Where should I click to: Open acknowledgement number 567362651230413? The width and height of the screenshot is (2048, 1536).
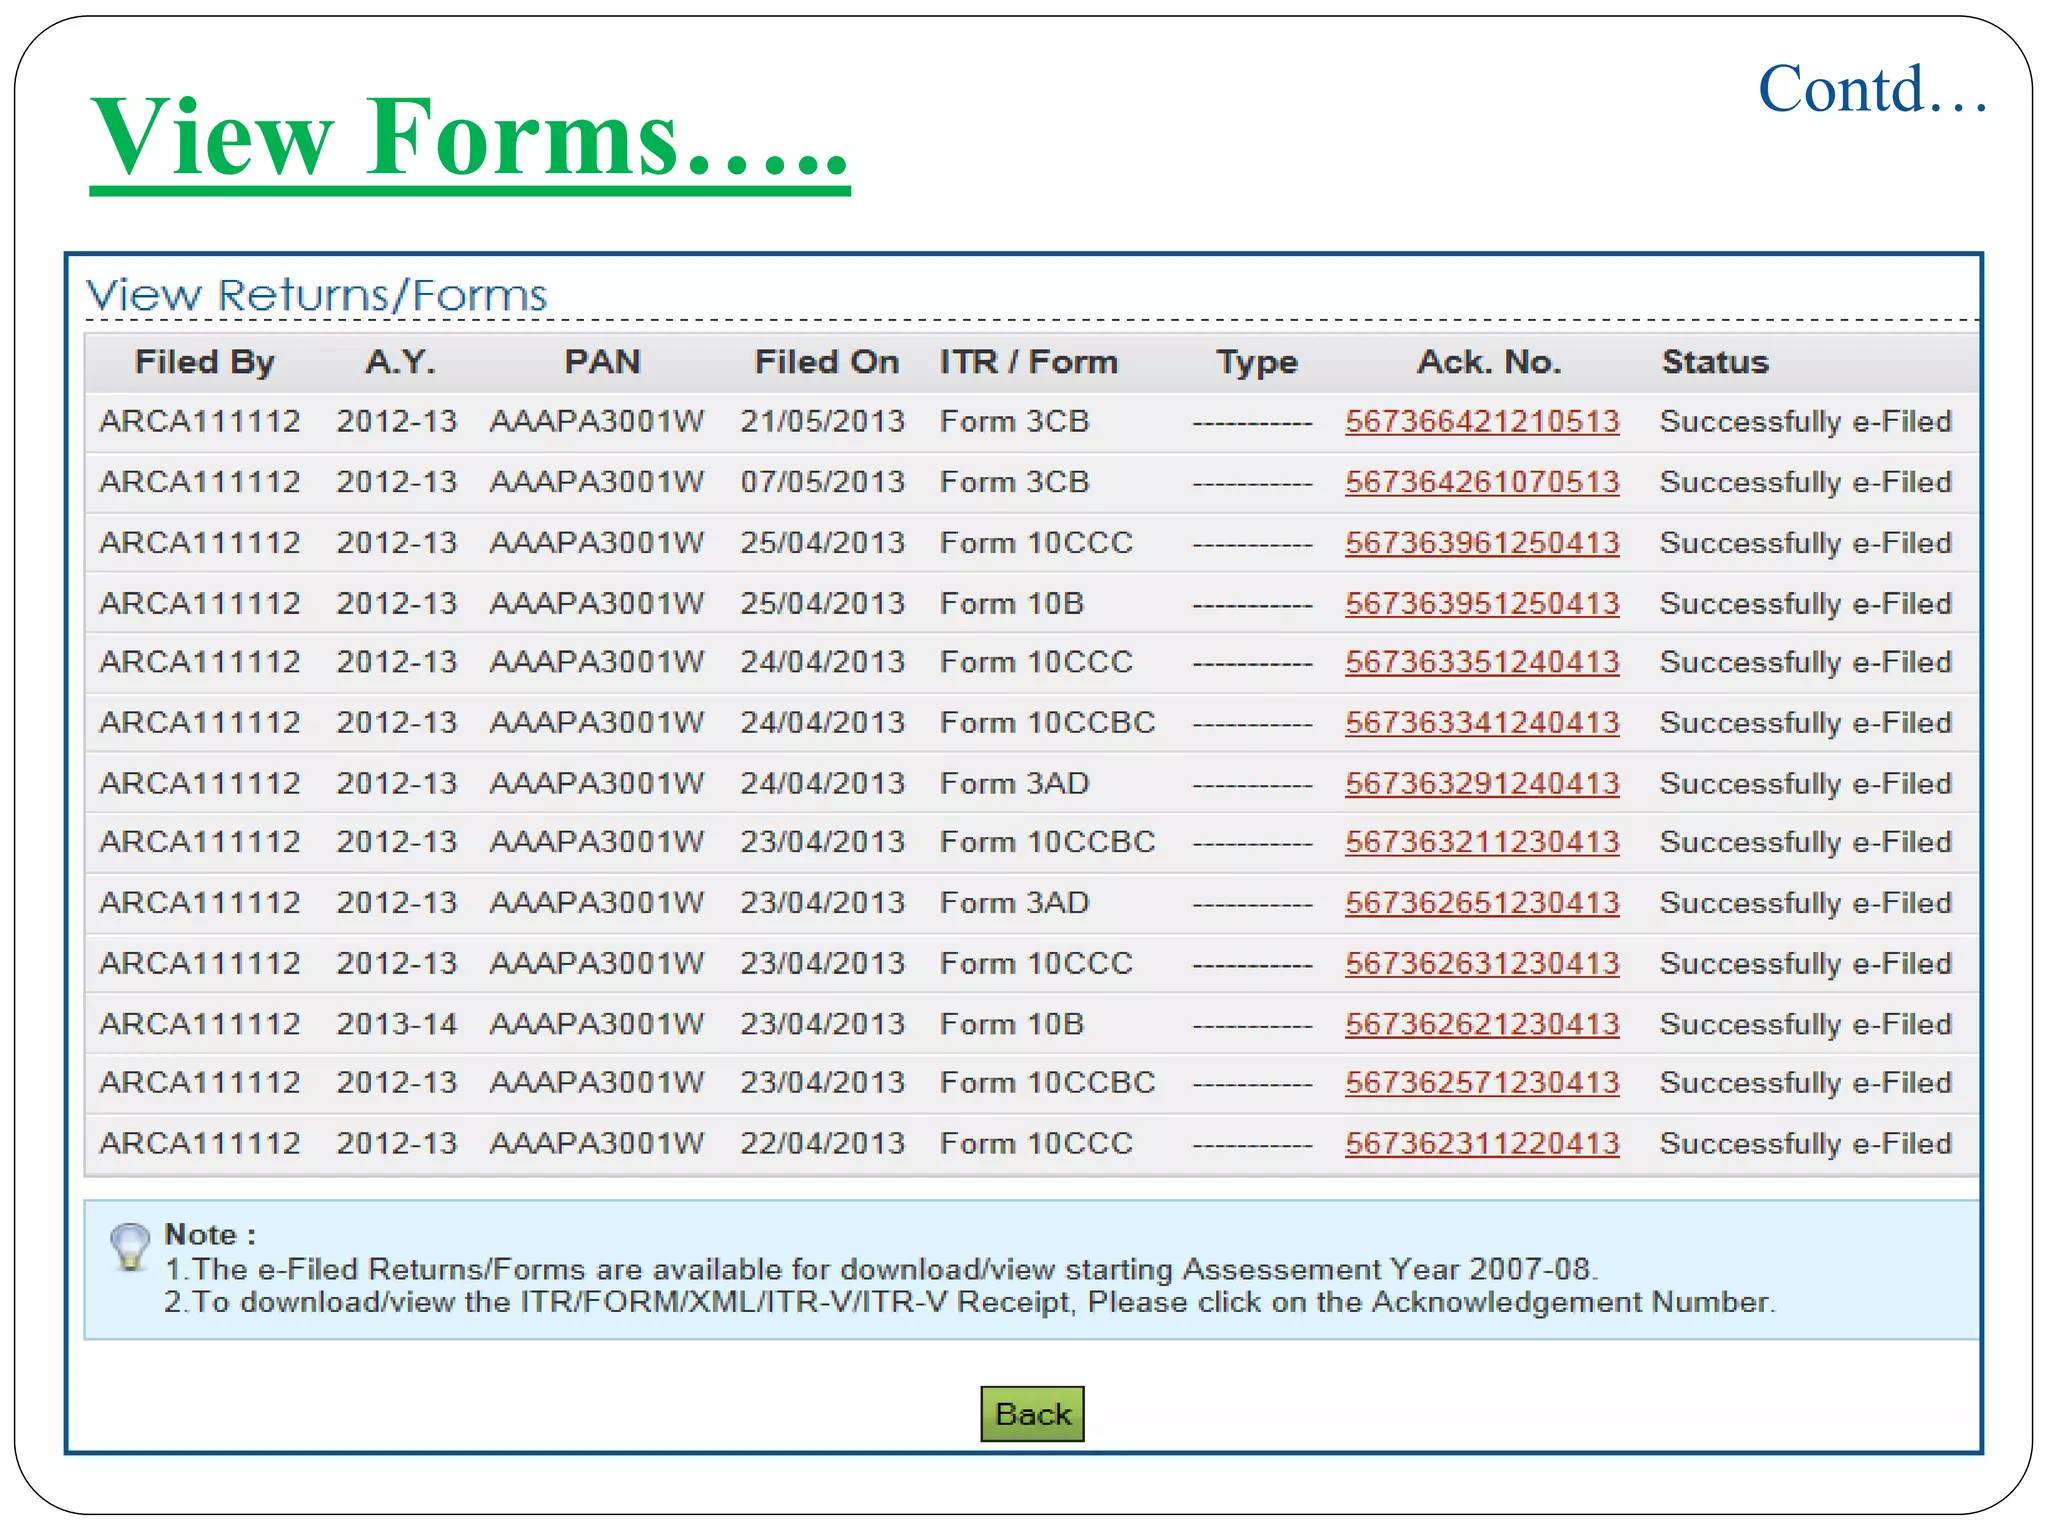click(1482, 903)
